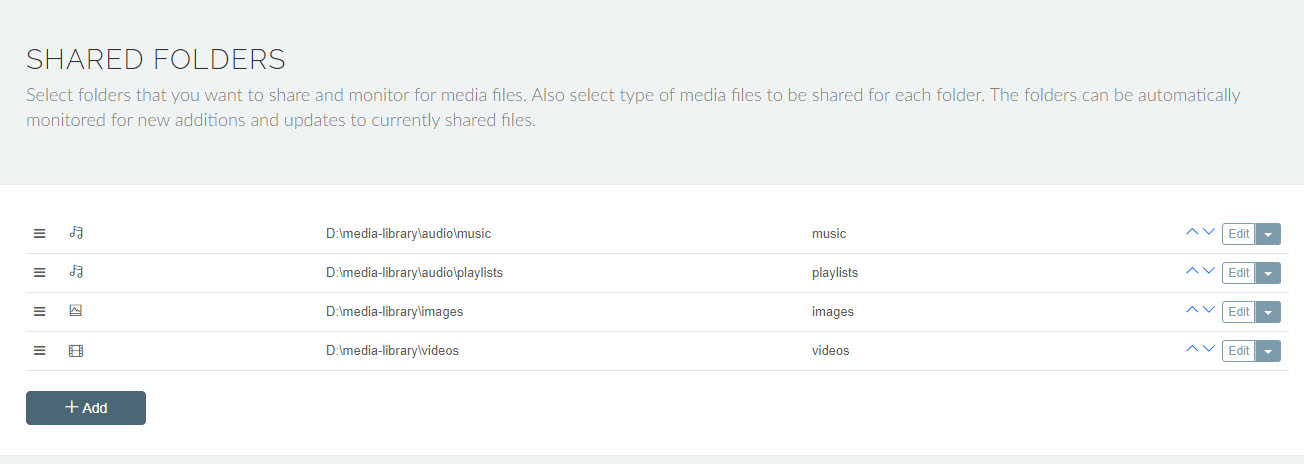This screenshot has width=1304, height=464.
Task: Click the film strip icon in videos row
Action: coord(76,350)
